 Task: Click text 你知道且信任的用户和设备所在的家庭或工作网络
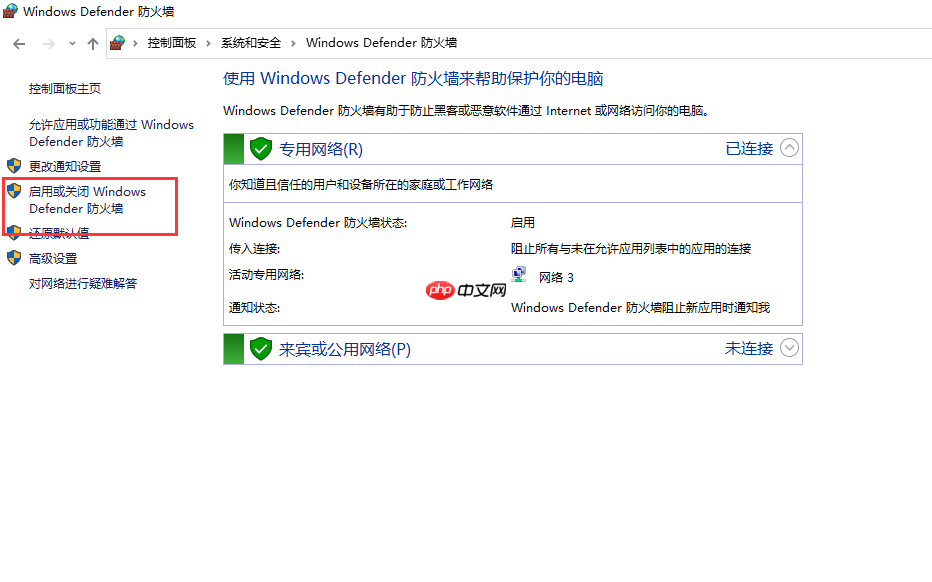361,185
